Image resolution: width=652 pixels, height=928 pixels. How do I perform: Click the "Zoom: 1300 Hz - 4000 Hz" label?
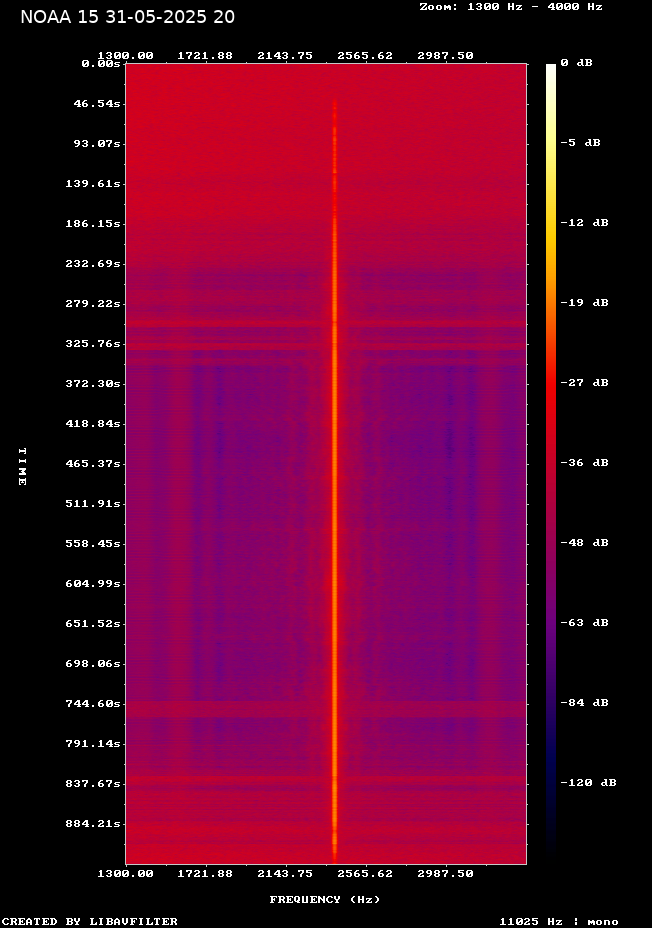511,7
